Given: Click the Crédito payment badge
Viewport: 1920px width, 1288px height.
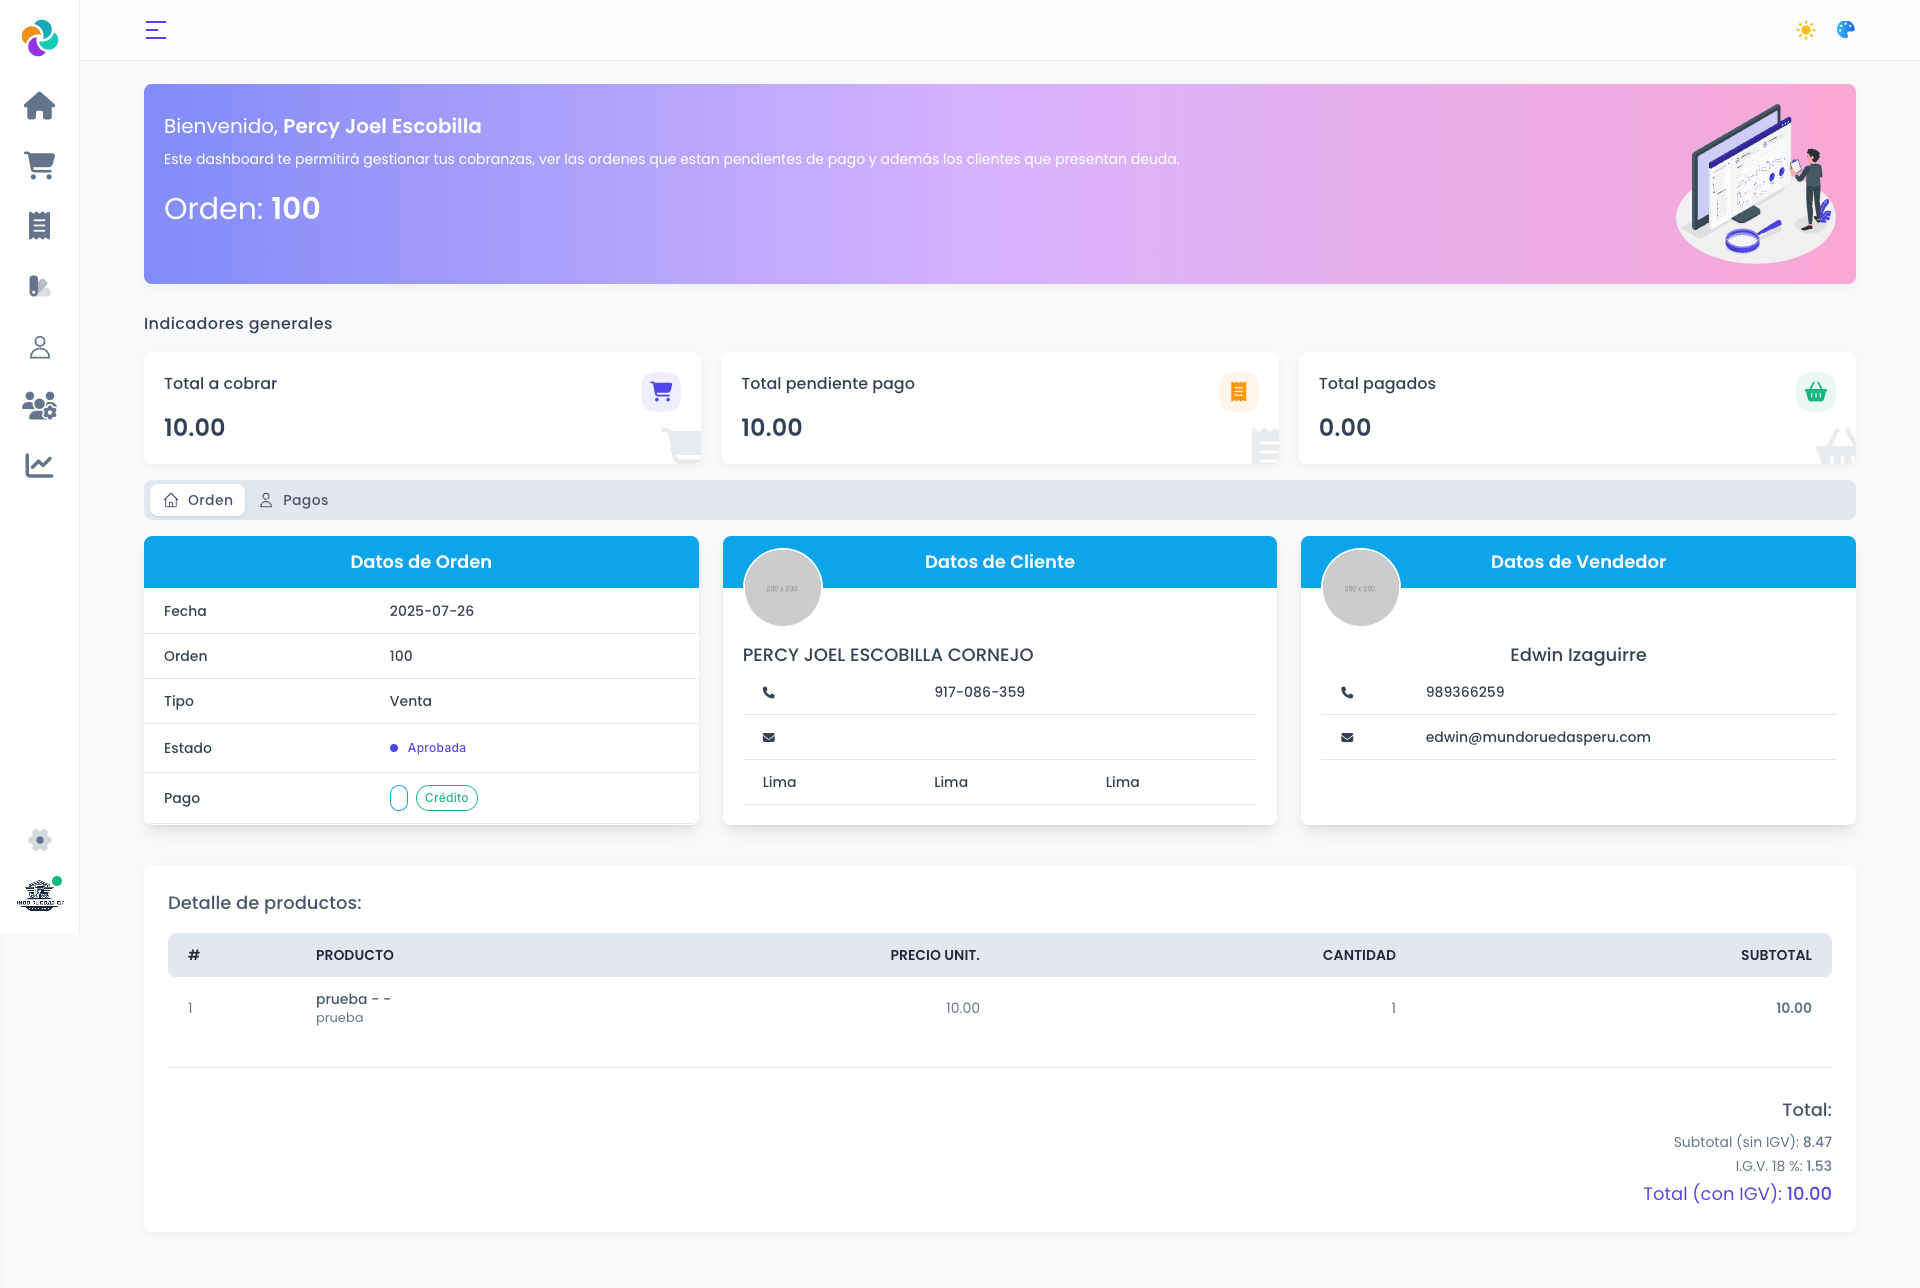Looking at the screenshot, I should 446,798.
